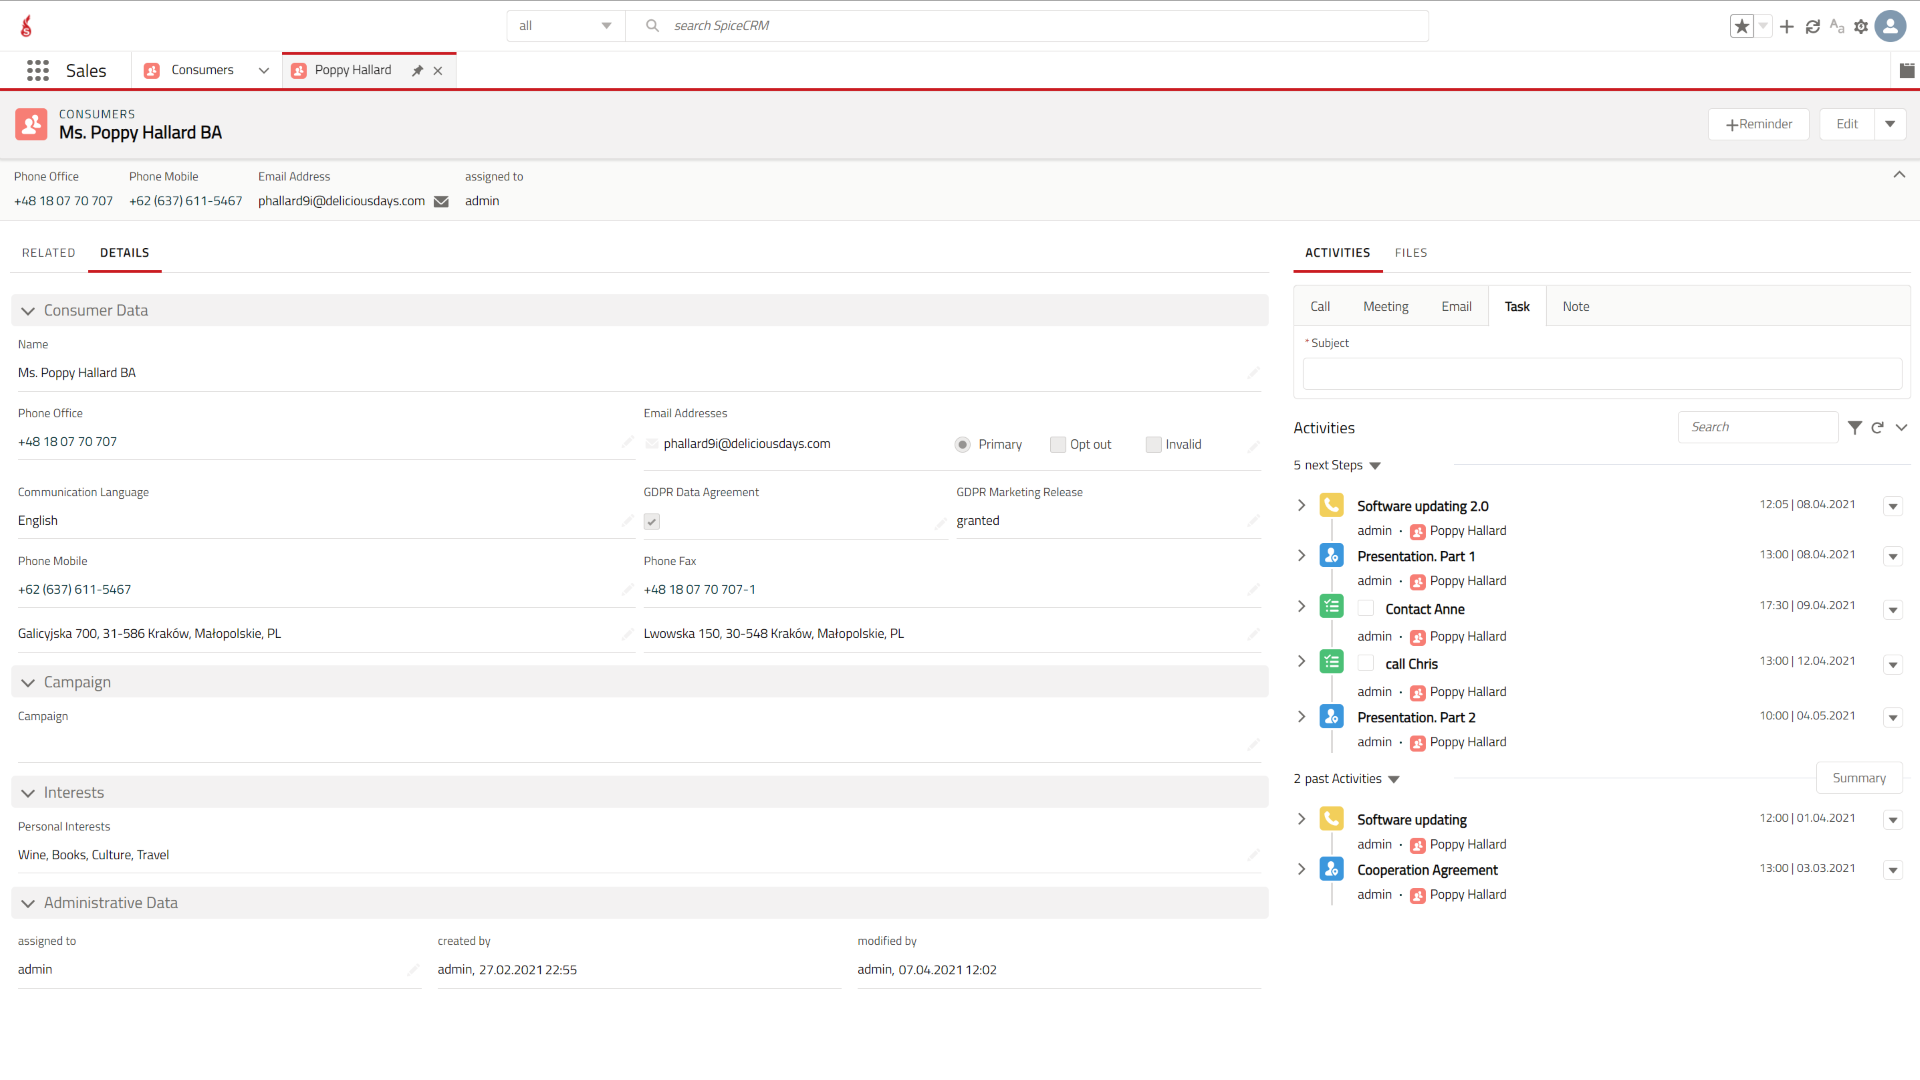
Task: Click the Consumers module icon in header
Action: pos(31,124)
